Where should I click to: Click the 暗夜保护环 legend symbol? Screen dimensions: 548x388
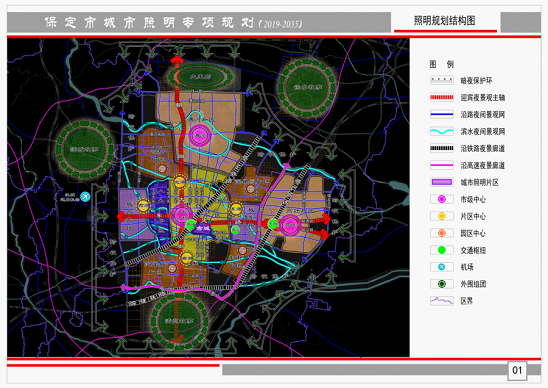click(442, 80)
